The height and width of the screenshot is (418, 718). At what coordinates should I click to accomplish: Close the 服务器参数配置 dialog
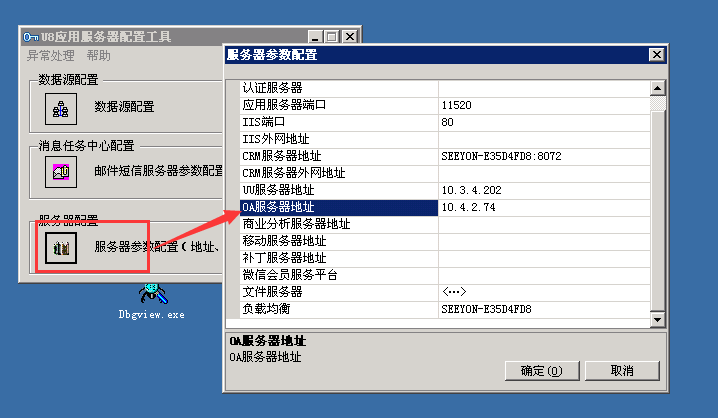tap(657, 54)
